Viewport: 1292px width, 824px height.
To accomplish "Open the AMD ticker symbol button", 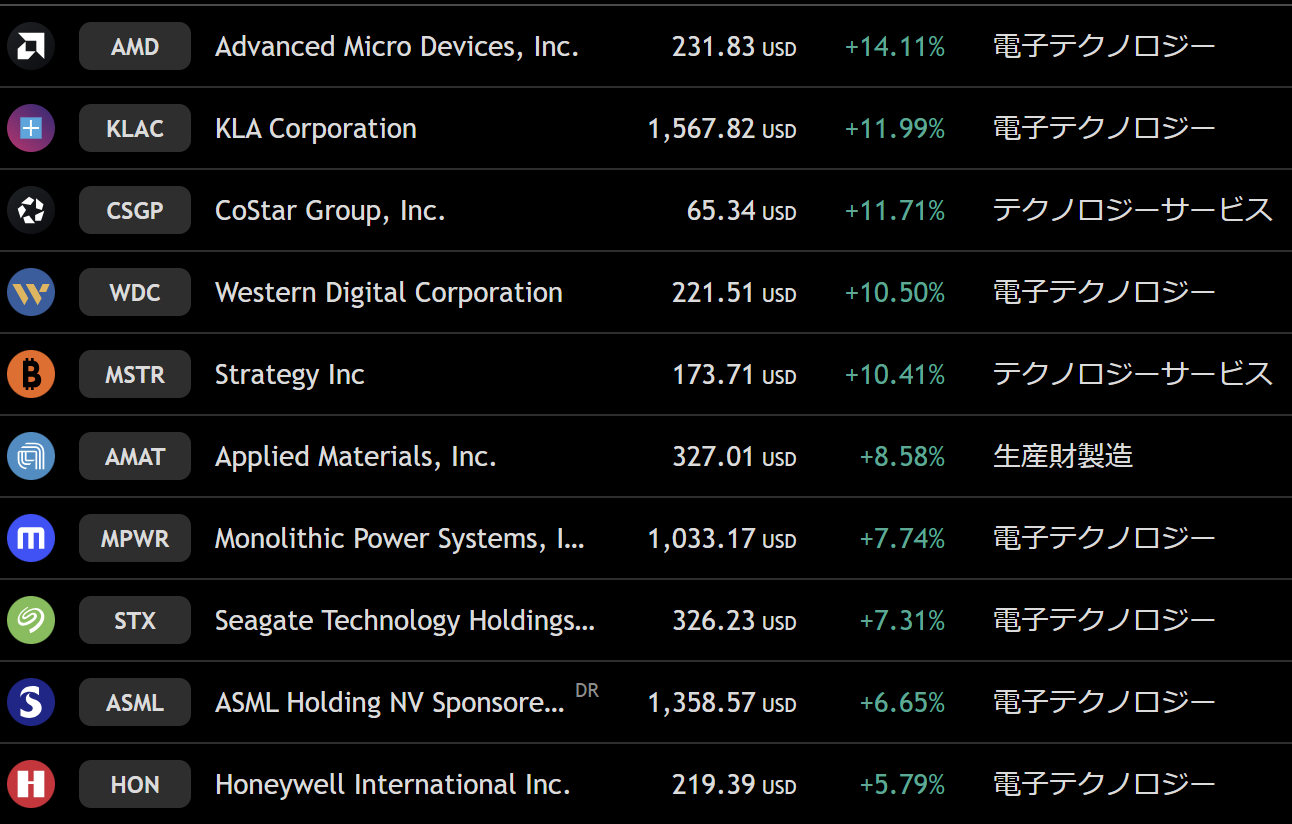I will [x=135, y=46].
